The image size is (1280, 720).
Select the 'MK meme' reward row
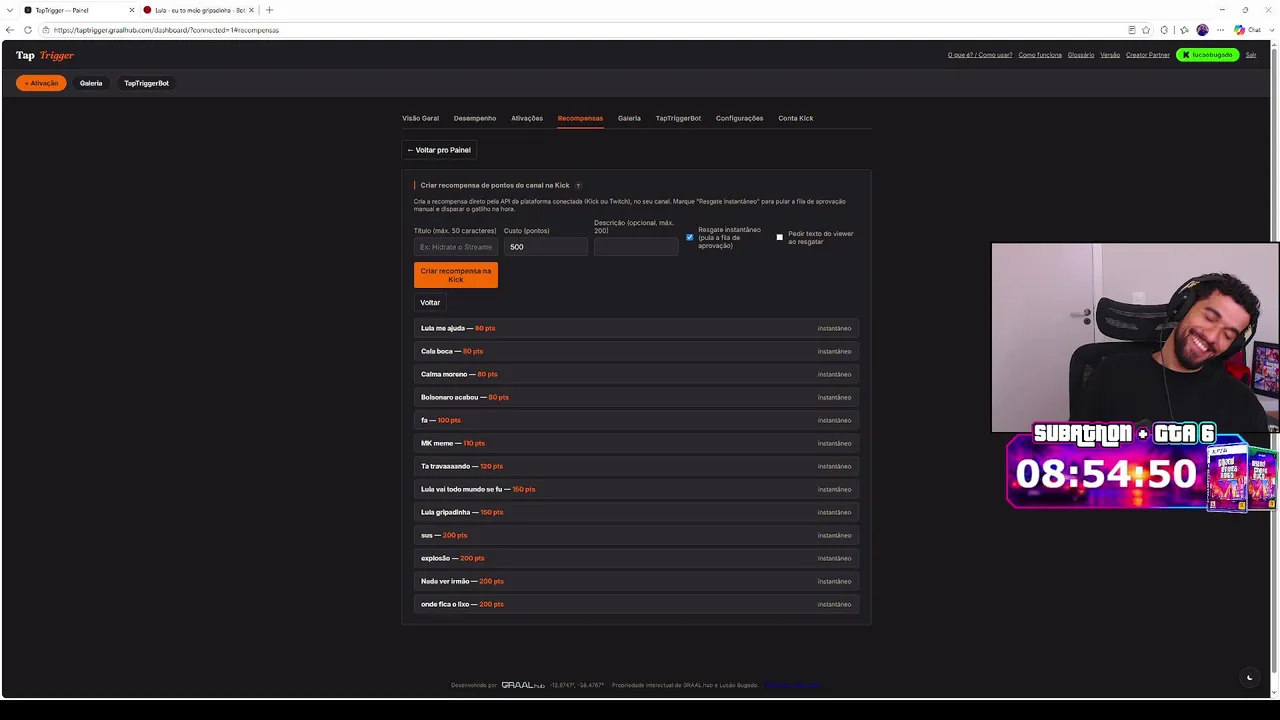pos(636,443)
